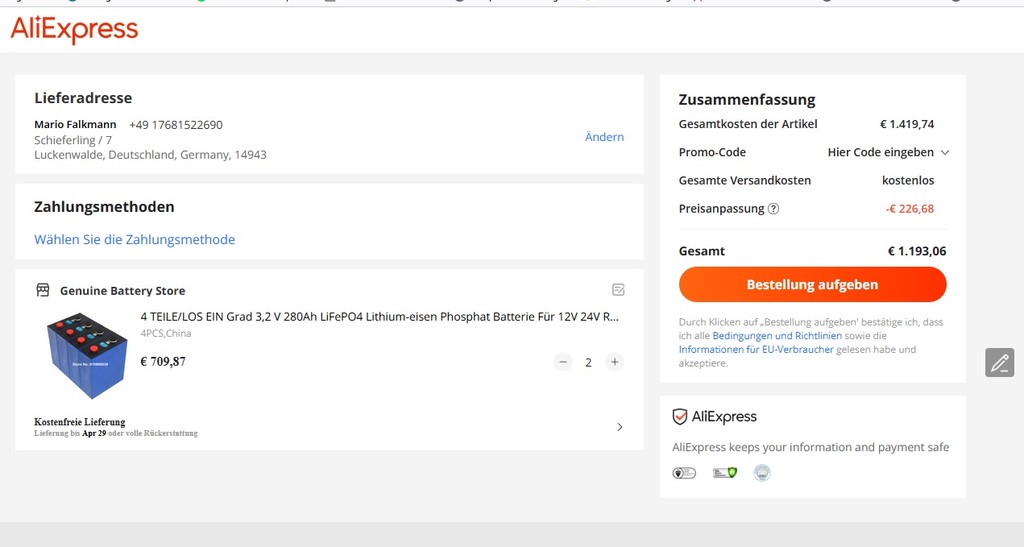Click the seller note edit icon

click(x=618, y=289)
